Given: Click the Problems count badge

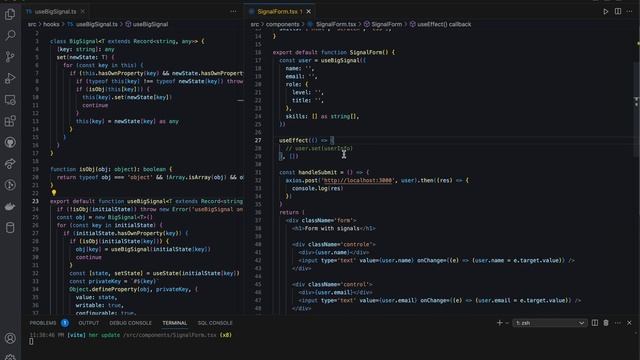Looking at the screenshot, I should pyautogui.click(x=65, y=323).
